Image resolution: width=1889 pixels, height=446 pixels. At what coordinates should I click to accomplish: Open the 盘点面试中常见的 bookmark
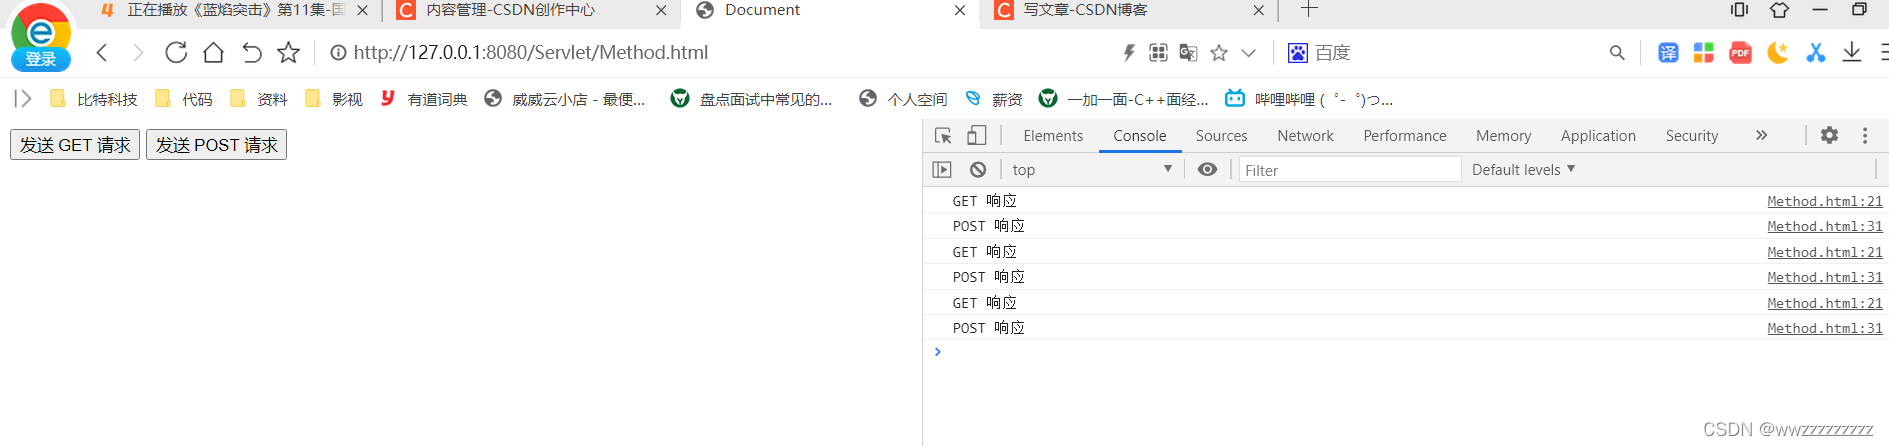751,99
